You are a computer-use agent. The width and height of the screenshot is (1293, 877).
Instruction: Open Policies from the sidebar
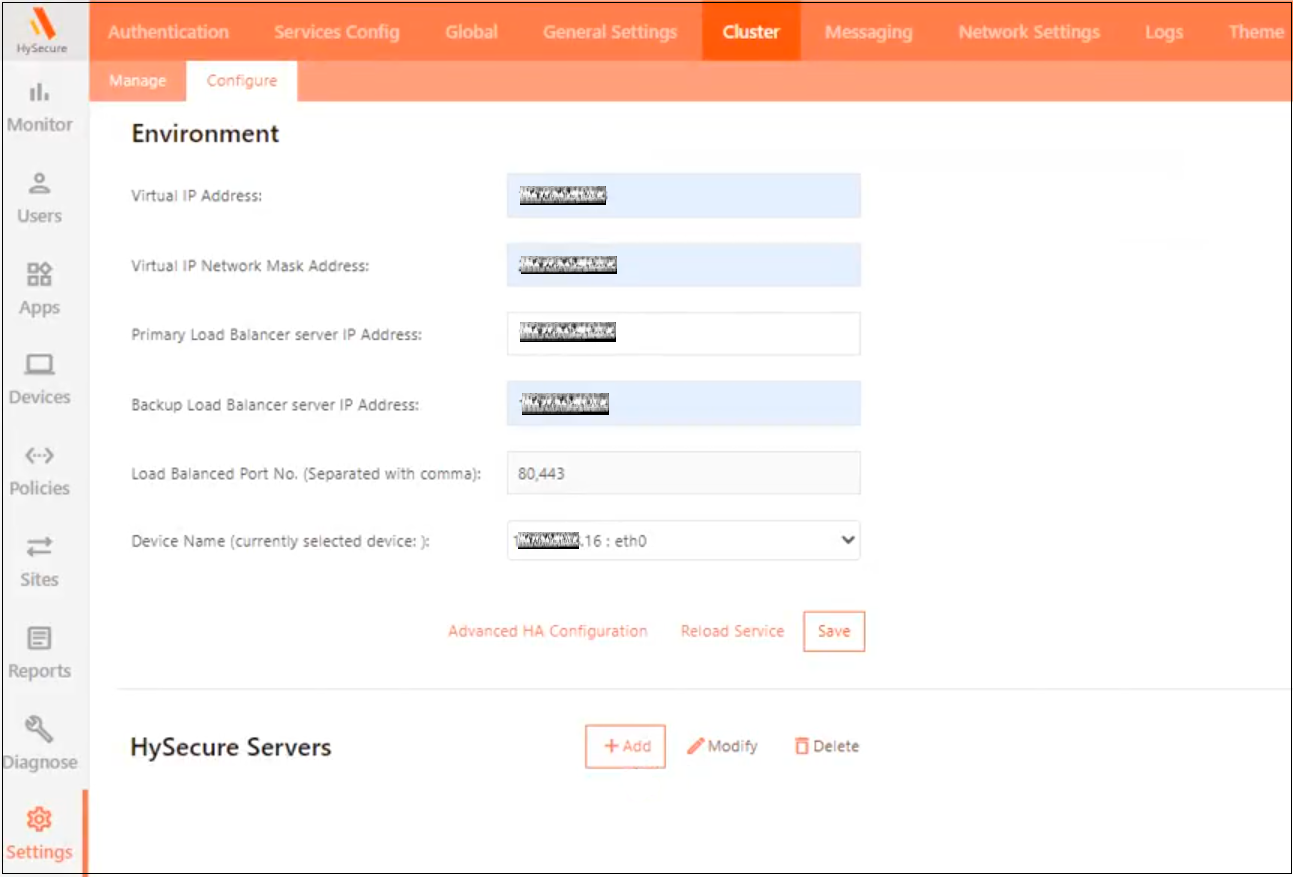(40, 471)
